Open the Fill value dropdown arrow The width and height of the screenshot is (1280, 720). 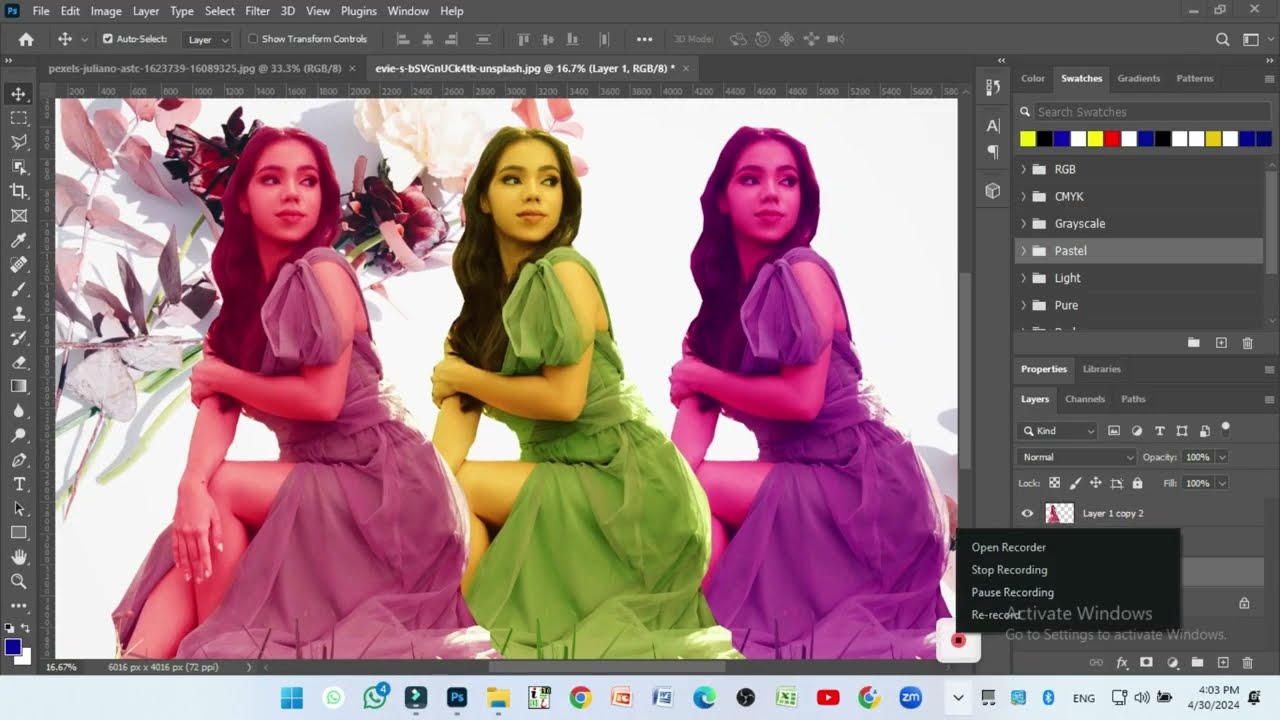tap(1221, 483)
